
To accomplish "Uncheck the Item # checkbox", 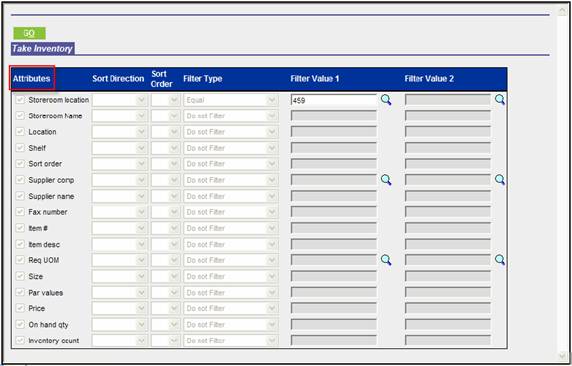I will (x=20, y=228).
